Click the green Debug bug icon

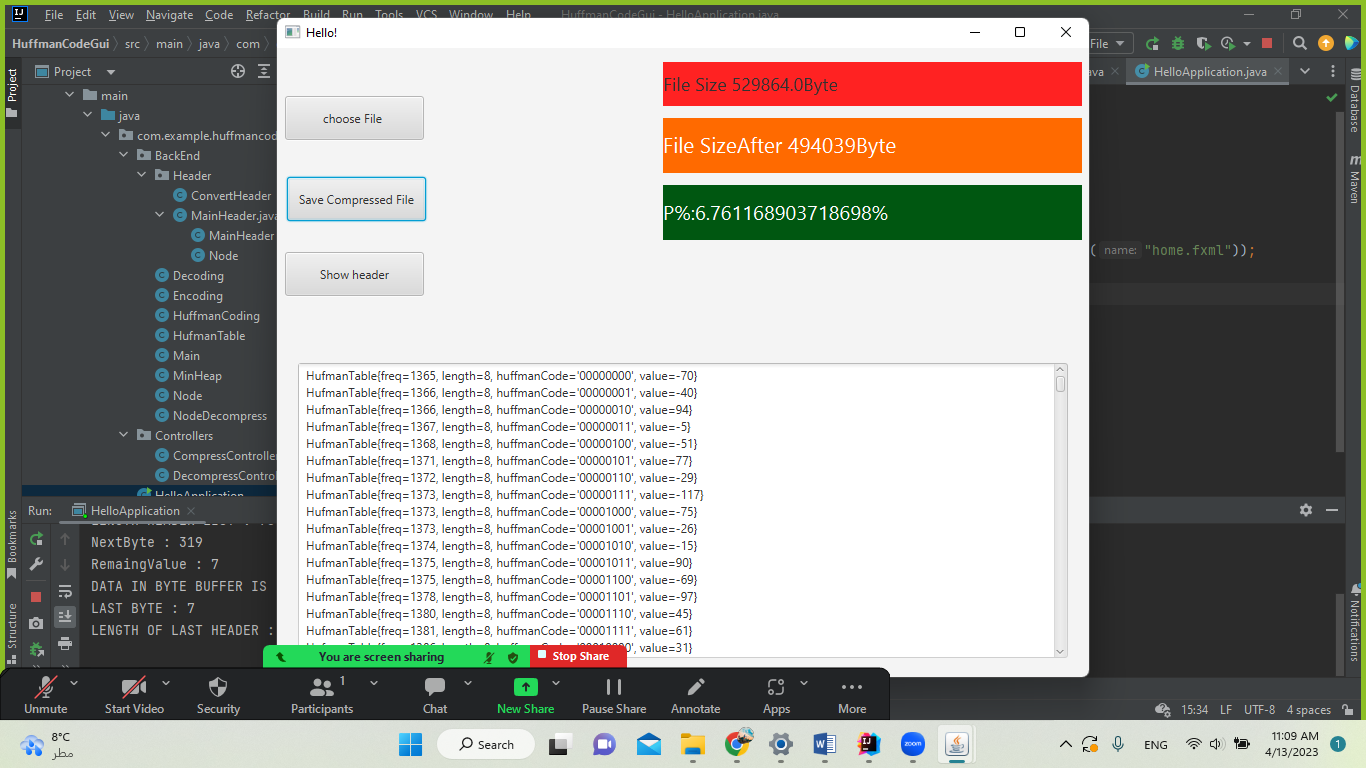1178,44
